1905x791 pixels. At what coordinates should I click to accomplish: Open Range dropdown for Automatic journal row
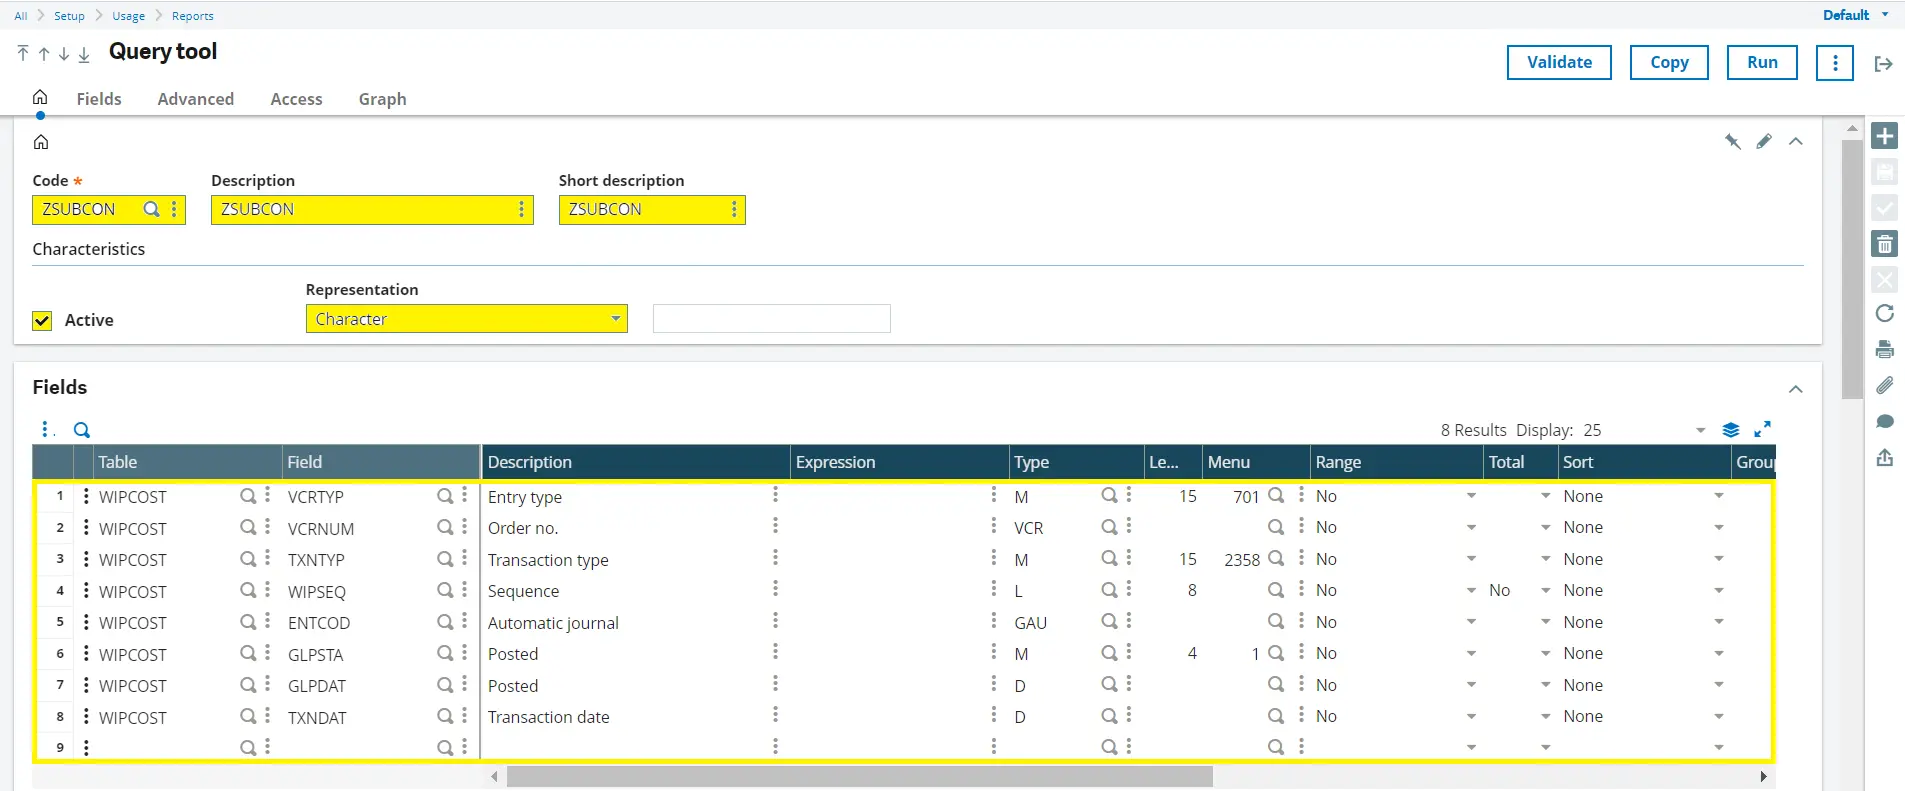tap(1471, 622)
